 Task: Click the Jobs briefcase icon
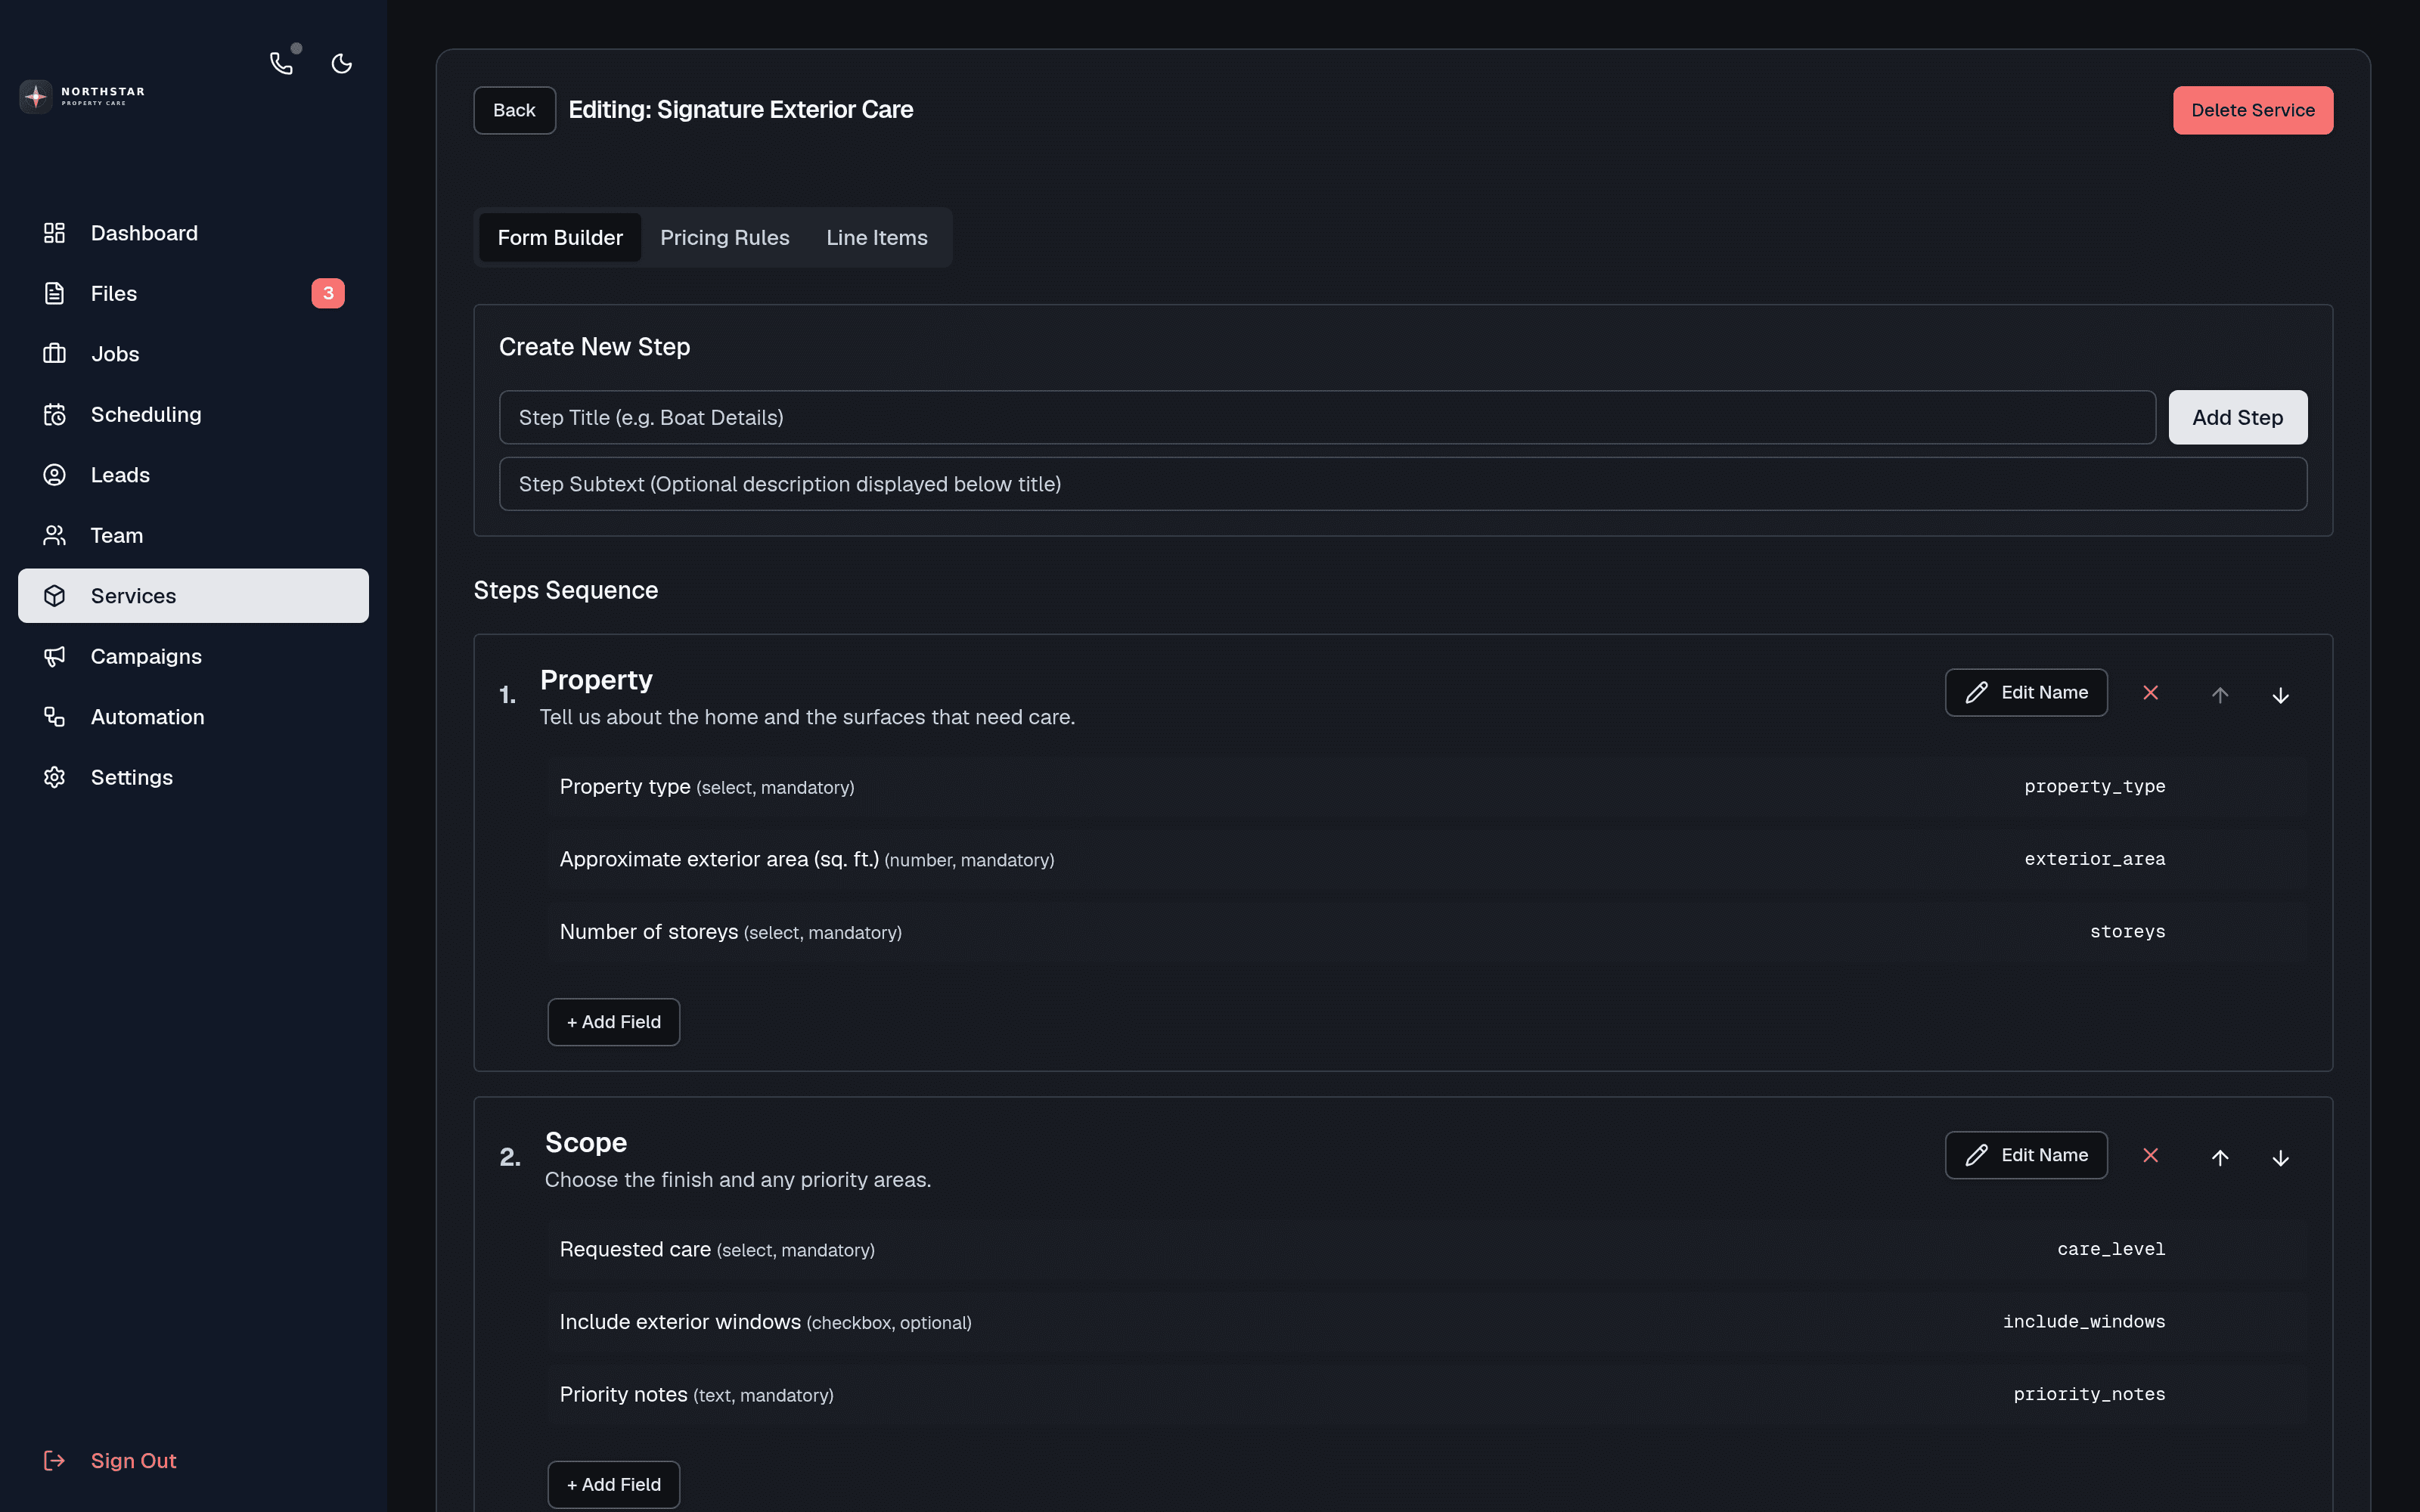click(54, 354)
